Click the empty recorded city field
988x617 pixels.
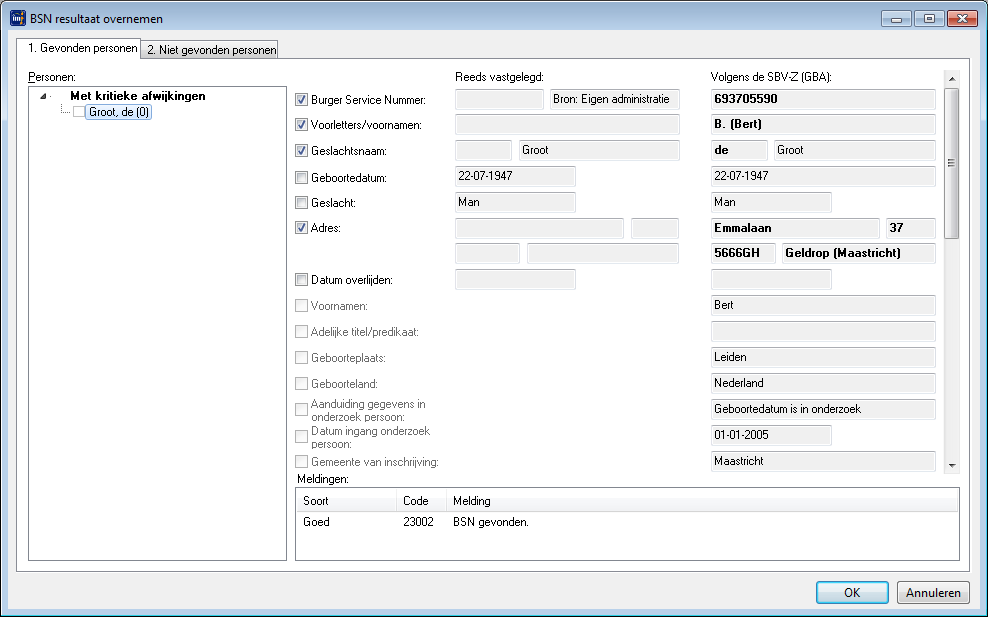tap(603, 253)
